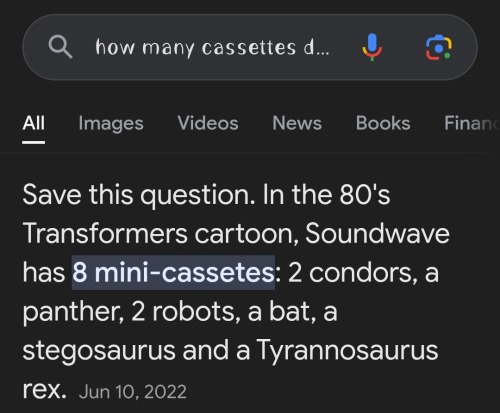Focus the search field with 'how many cassettes'
Viewport: 500px width, 413px height.
point(212,47)
